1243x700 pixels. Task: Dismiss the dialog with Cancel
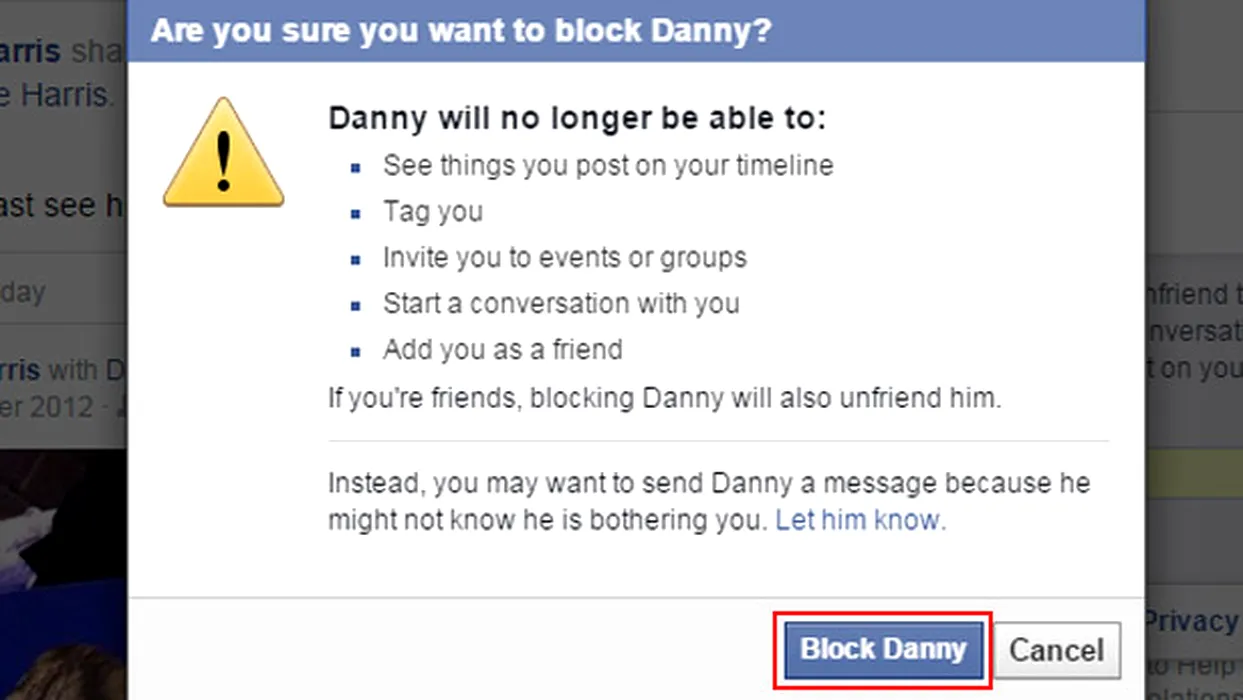pos(1057,650)
